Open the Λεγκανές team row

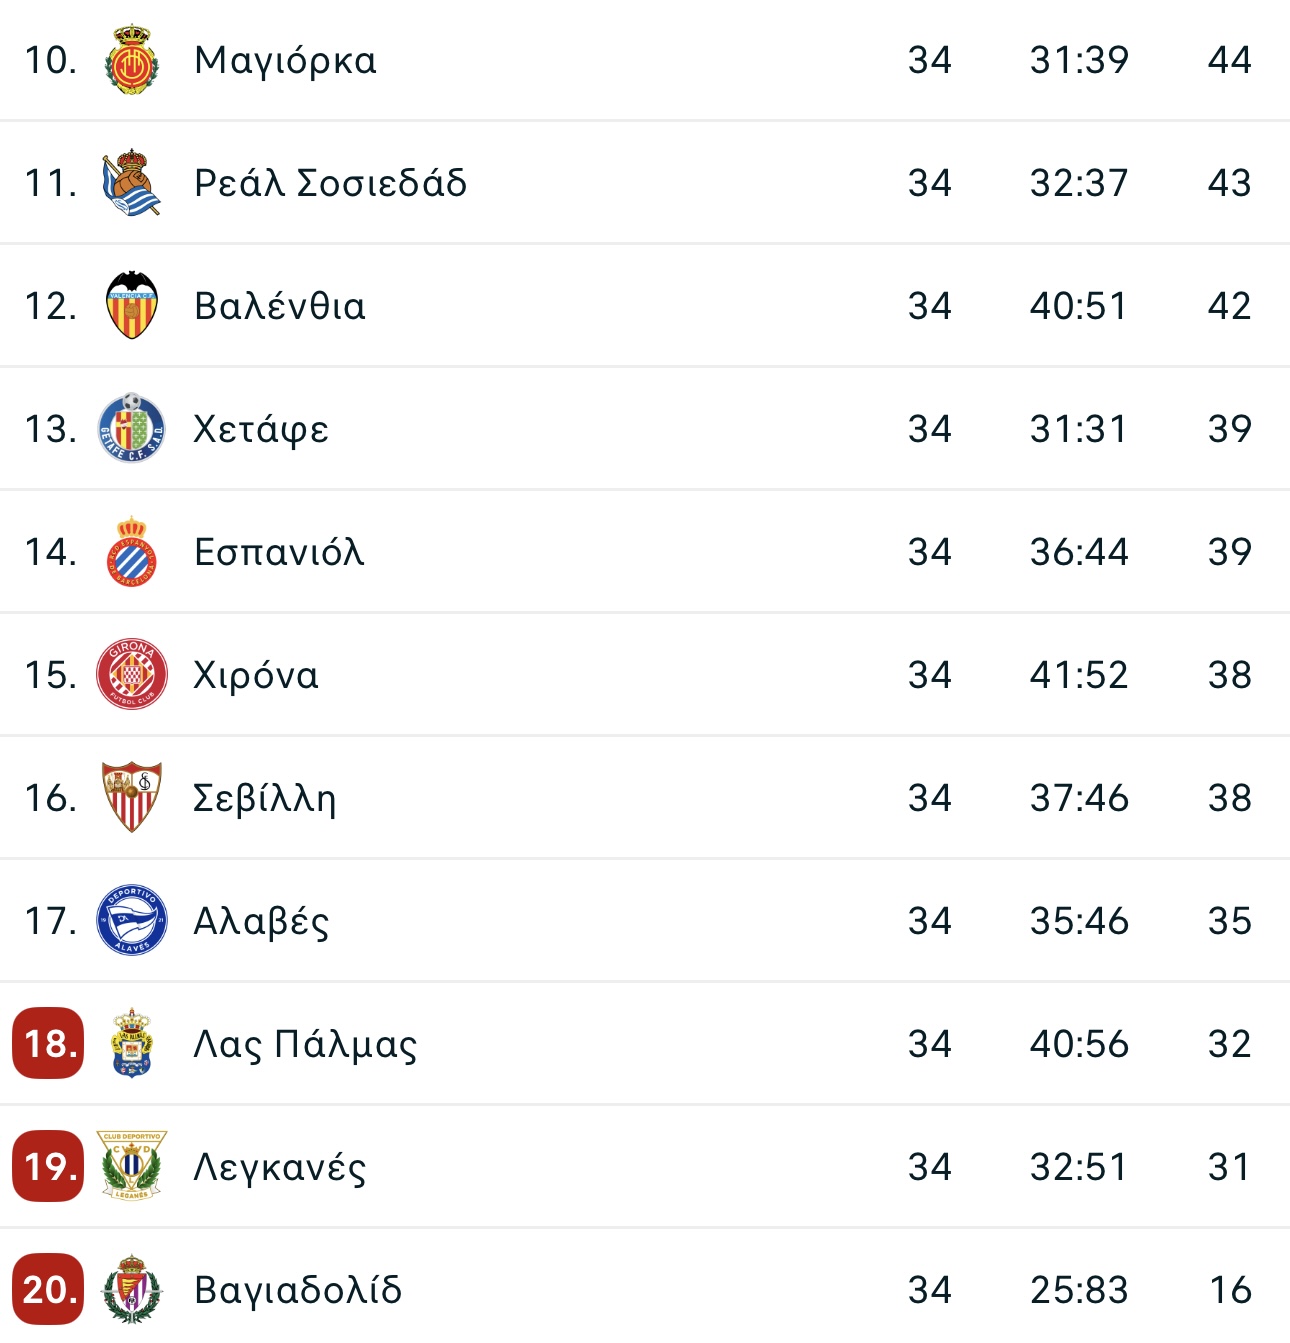tap(645, 1166)
